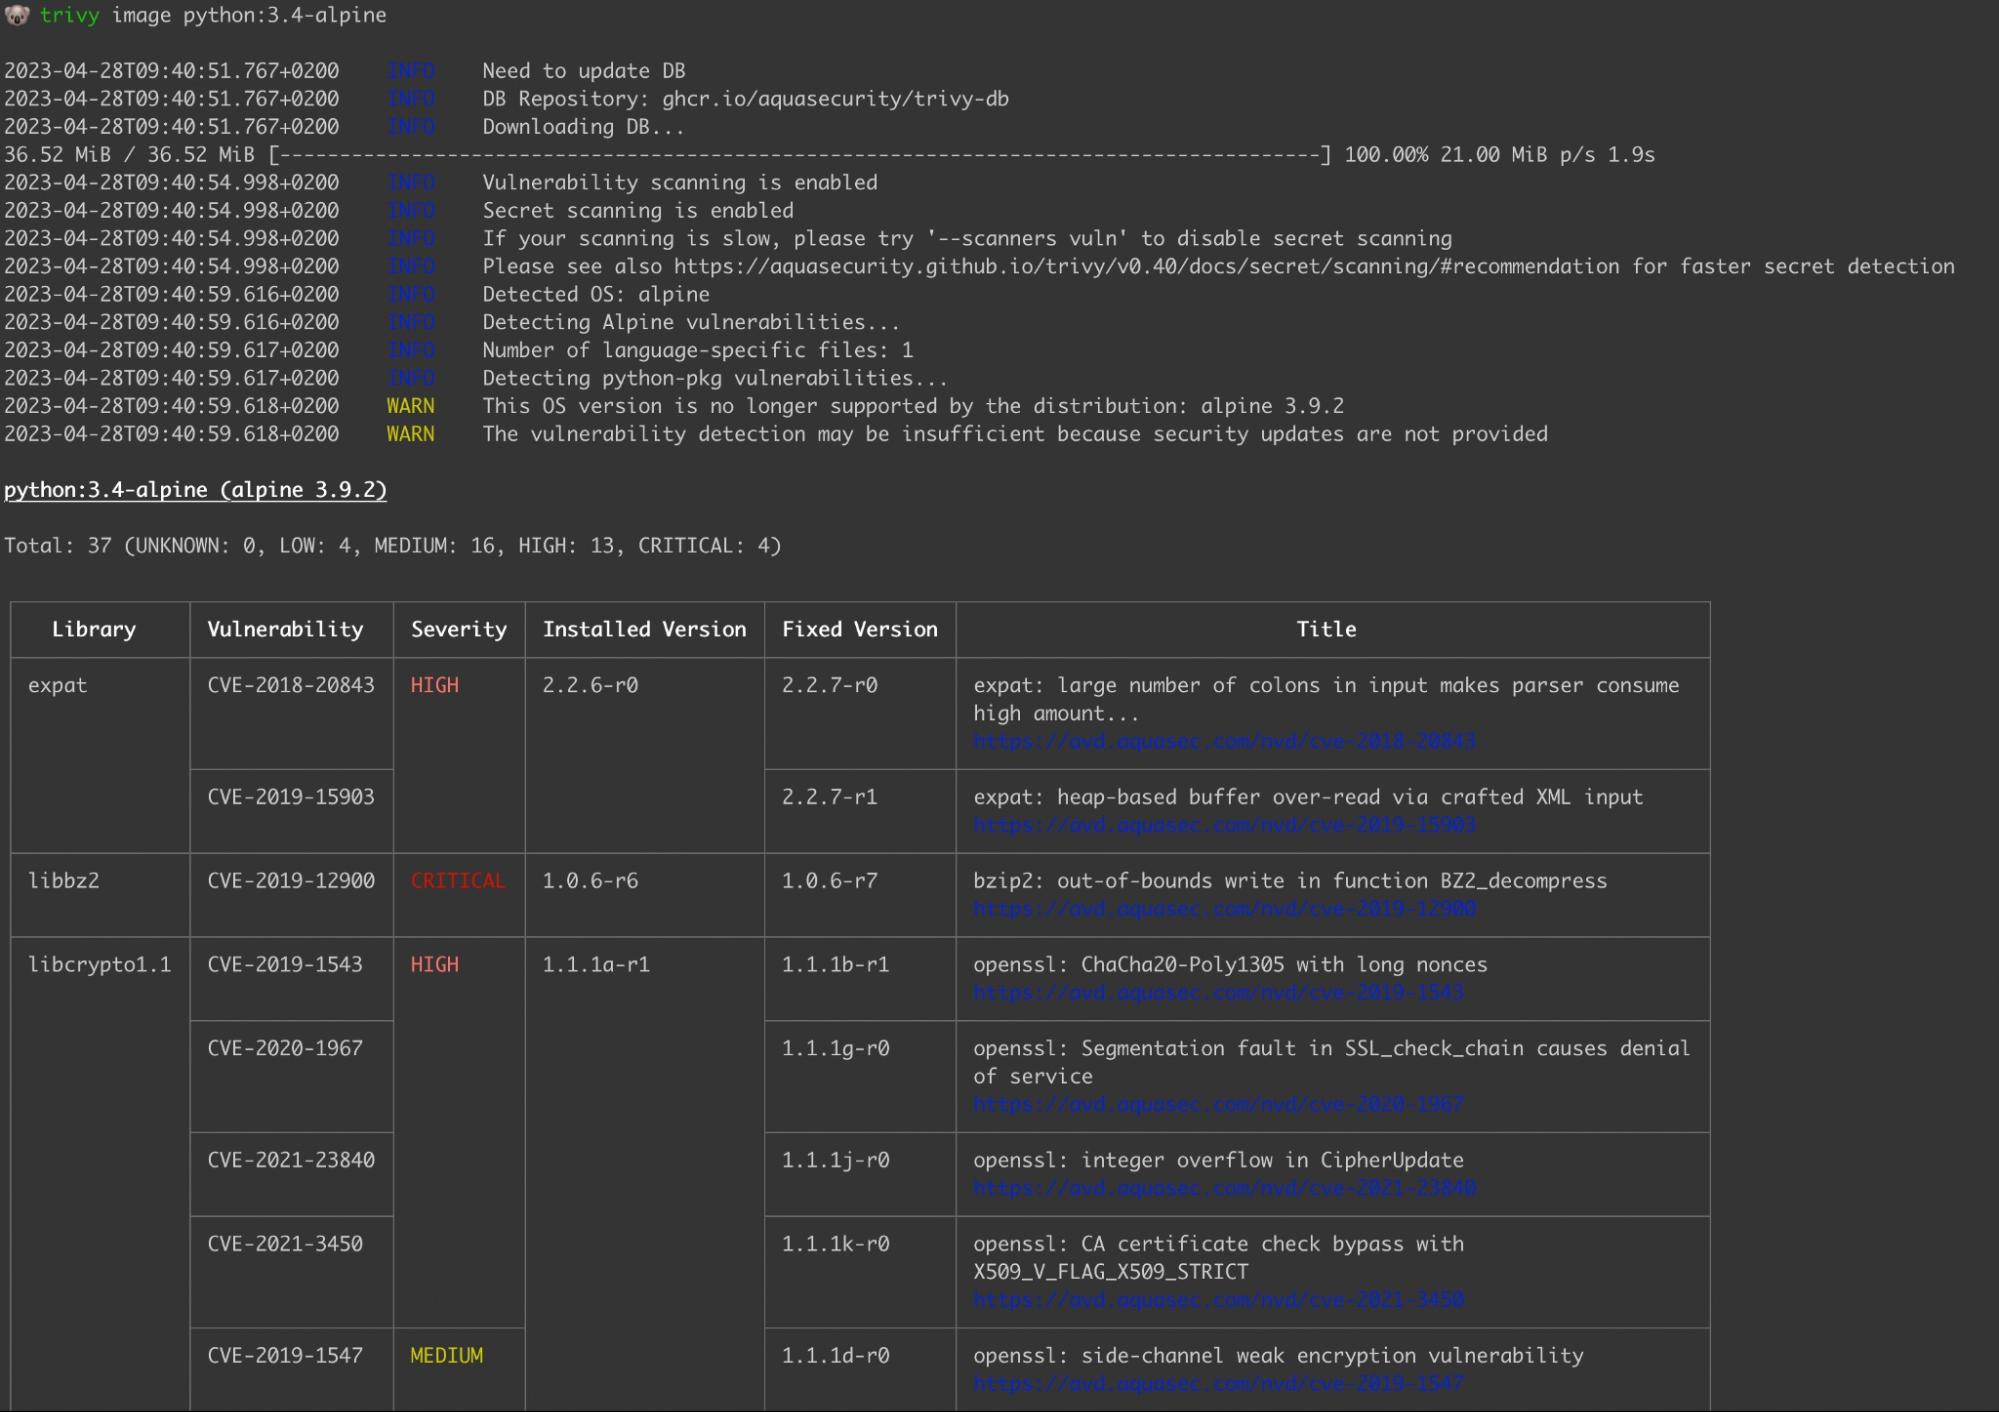Viewport: 1999px width, 1412px height.
Task: Click the libcrypto1.1 library cell
Action: pos(99,964)
